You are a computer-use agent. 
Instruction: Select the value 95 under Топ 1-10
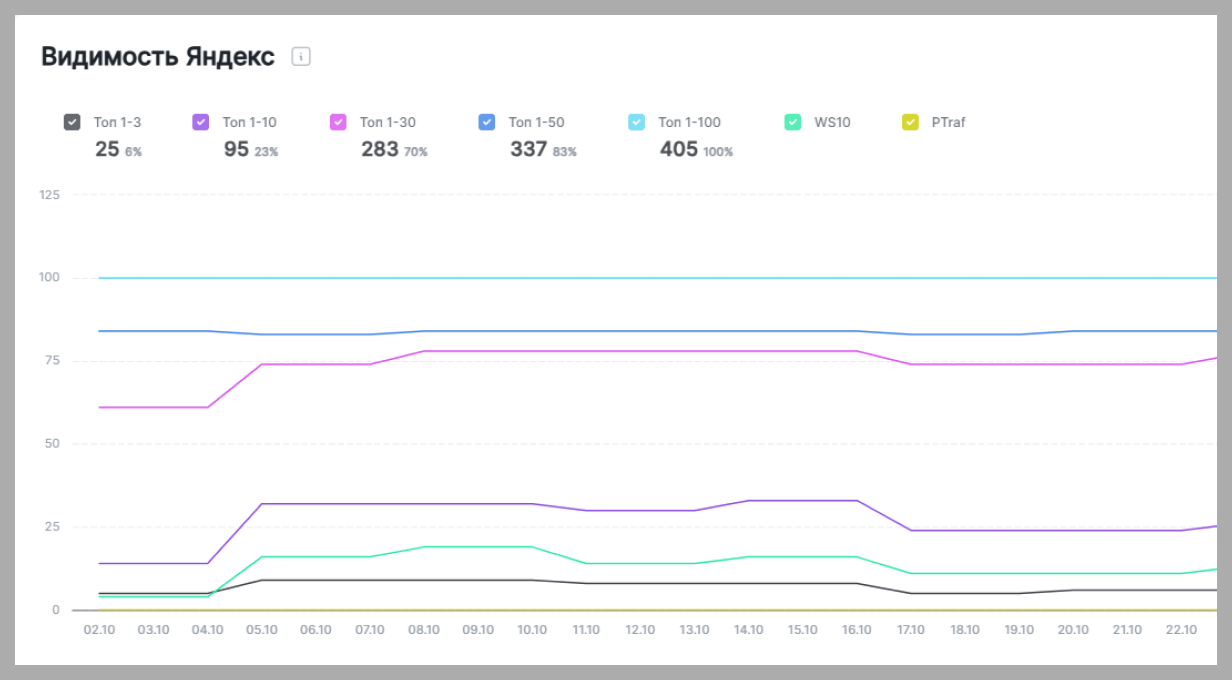236,149
